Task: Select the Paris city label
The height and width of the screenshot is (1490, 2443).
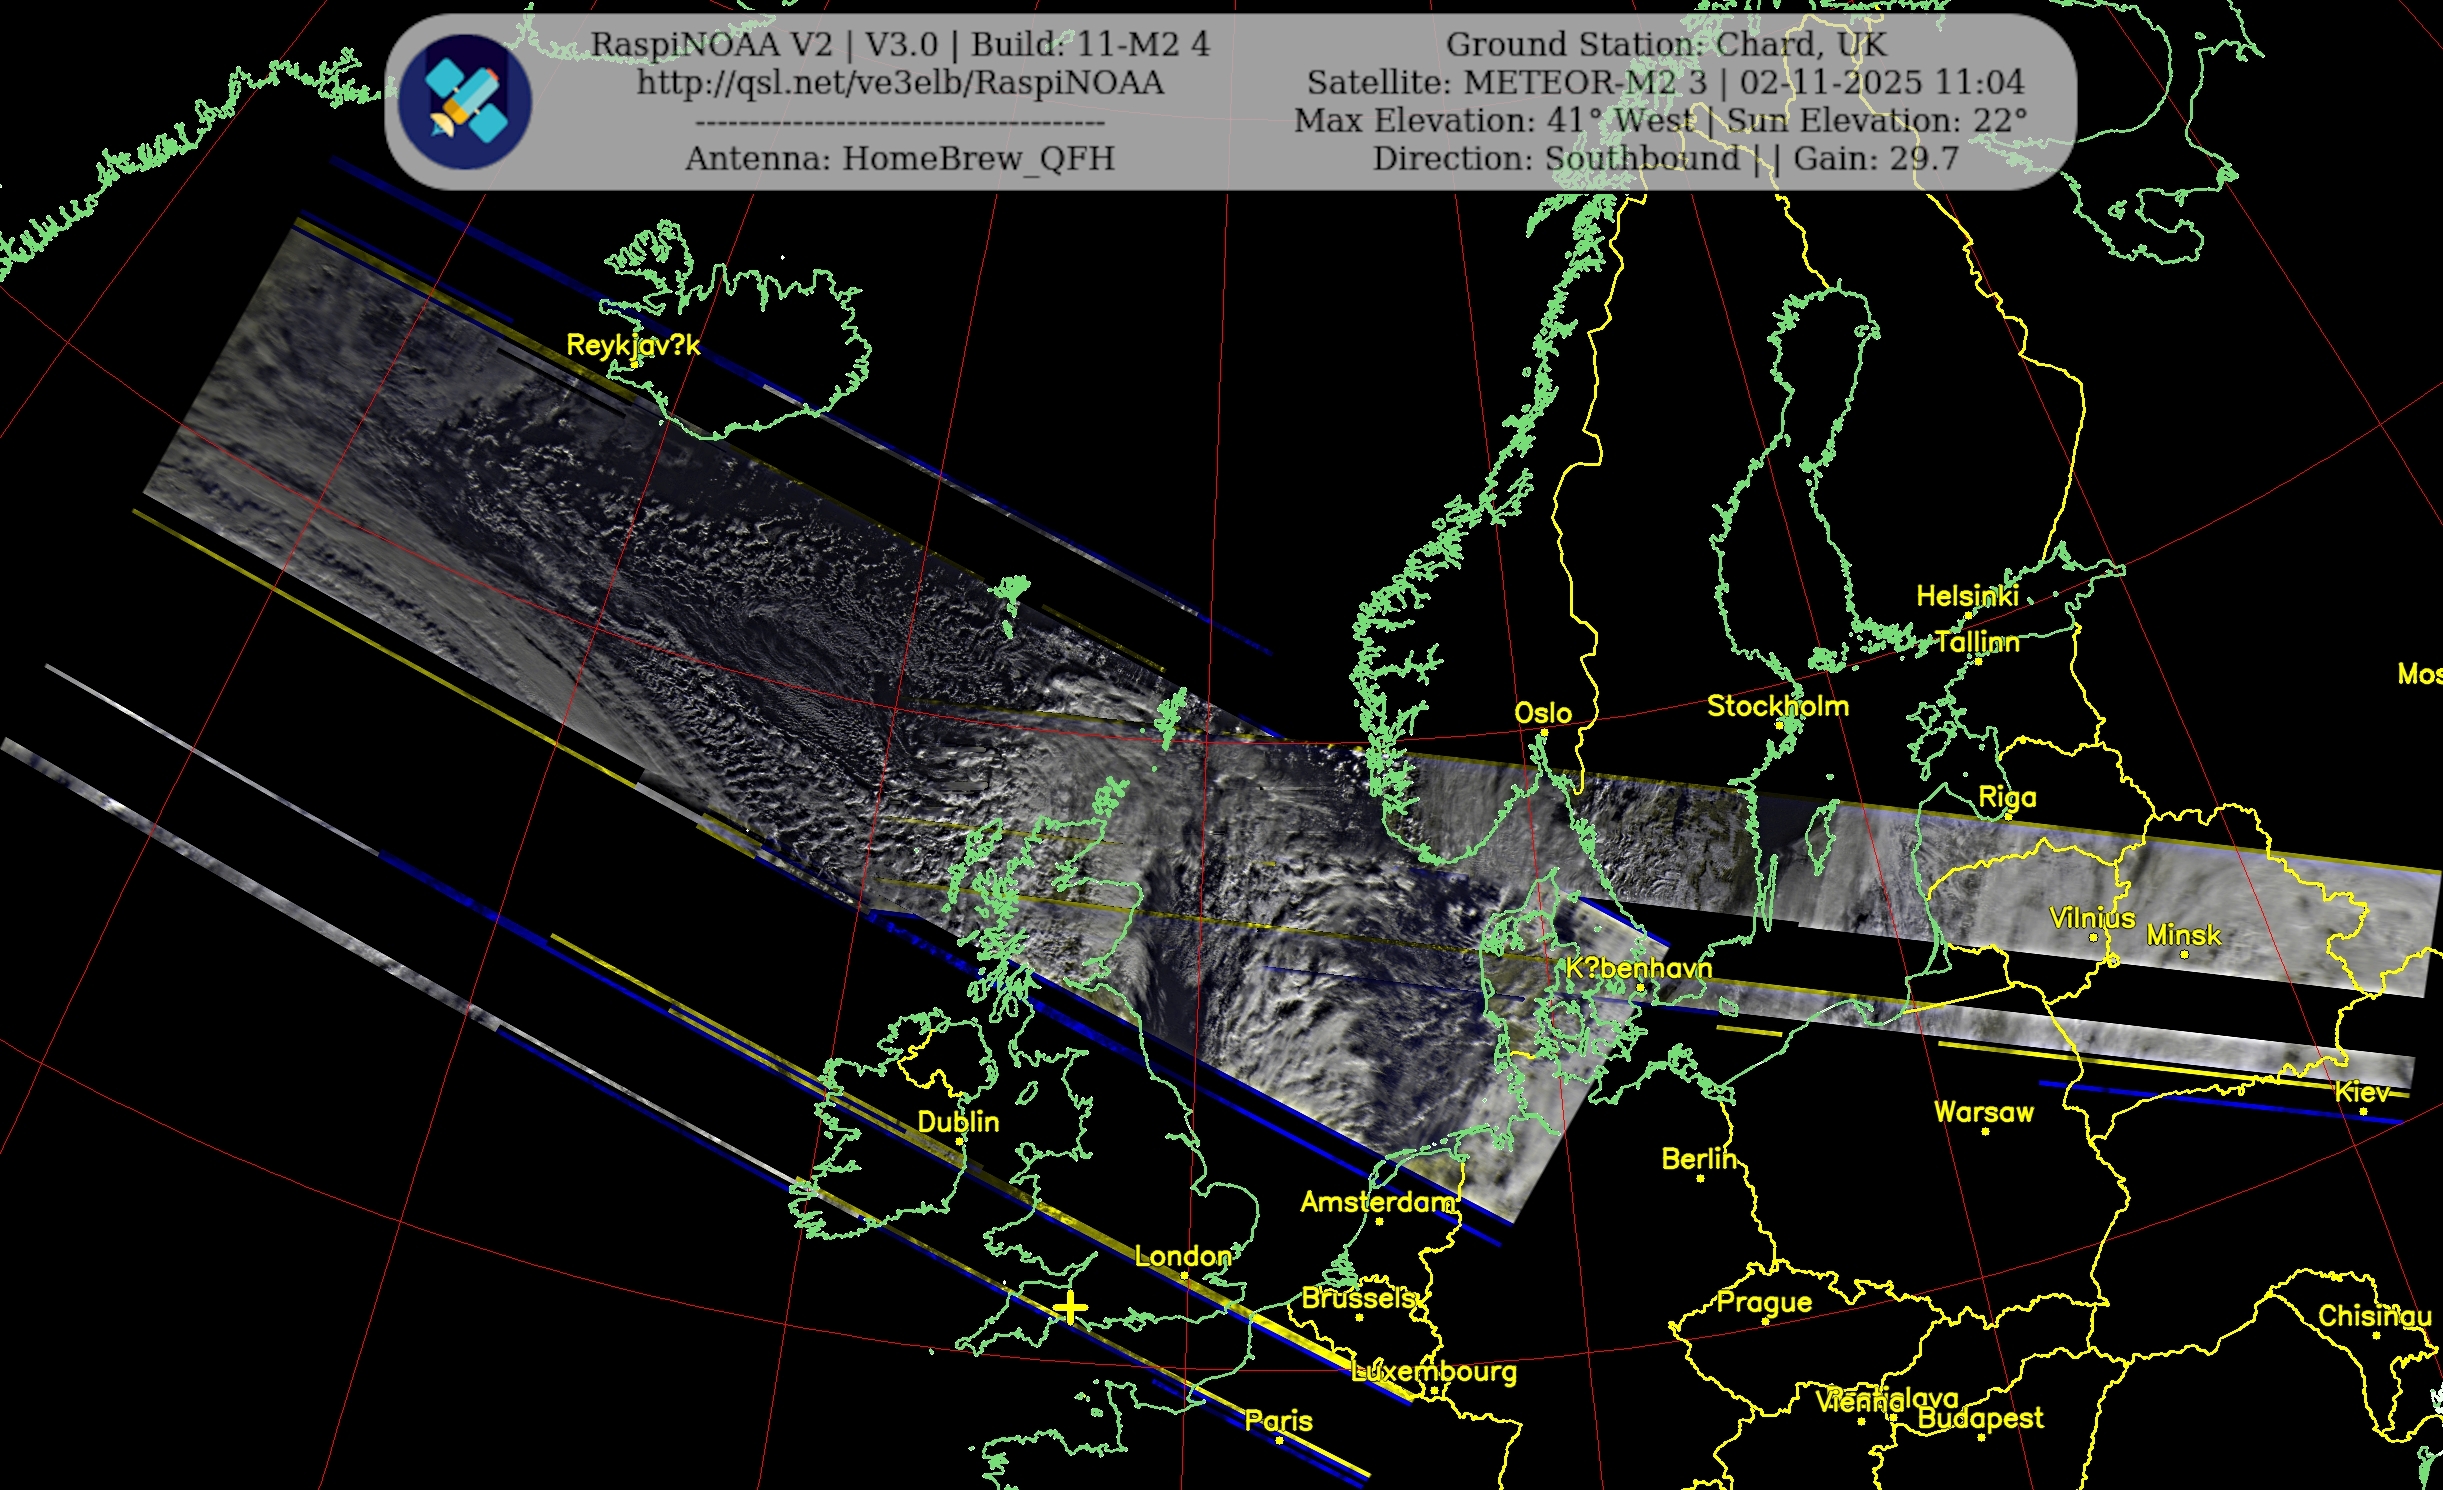Action: 1278,1420
